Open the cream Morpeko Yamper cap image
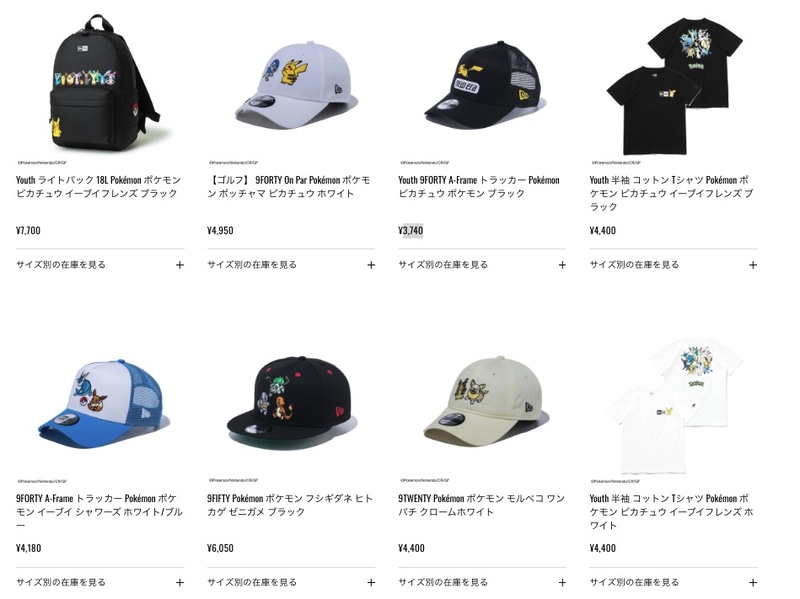Image resolution: width=800 pixels, height=599 pixels. click(485, 402)
